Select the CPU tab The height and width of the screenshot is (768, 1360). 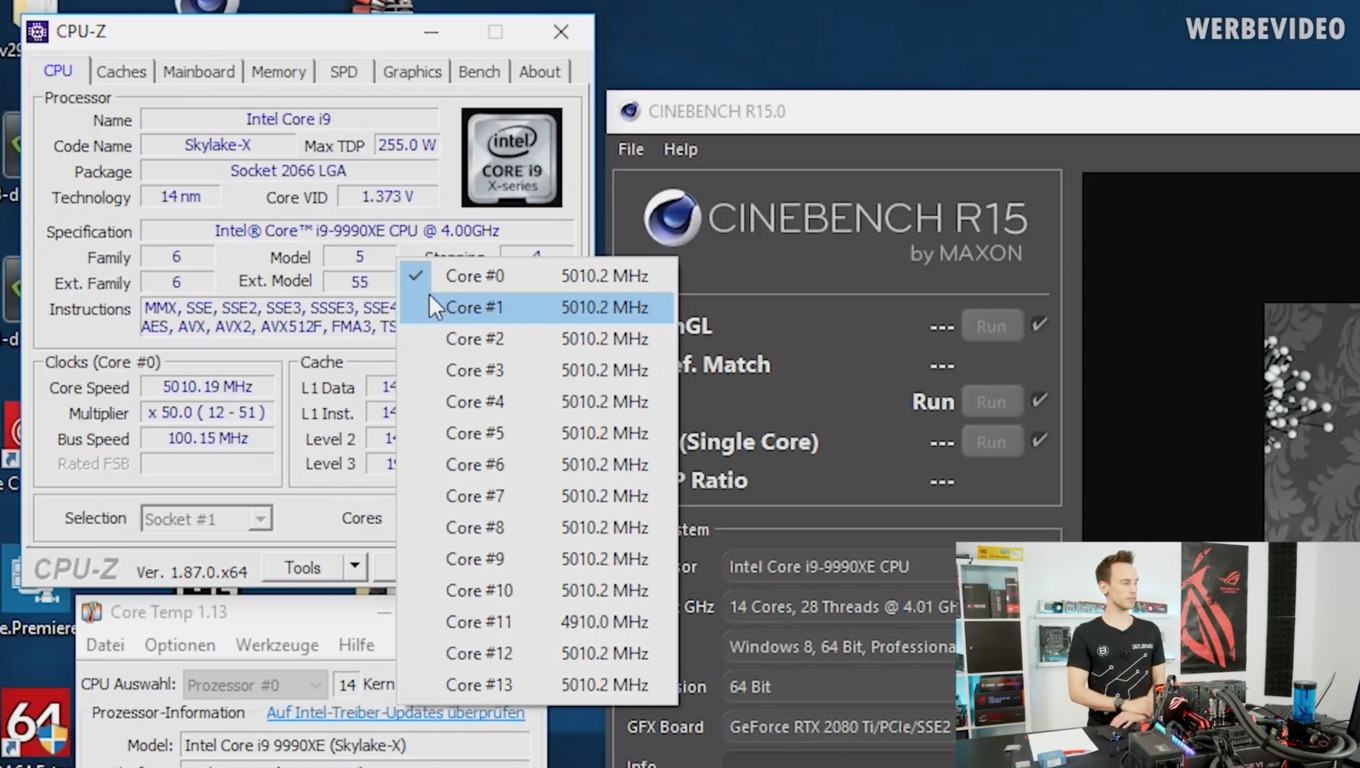[x=58, y=71]
